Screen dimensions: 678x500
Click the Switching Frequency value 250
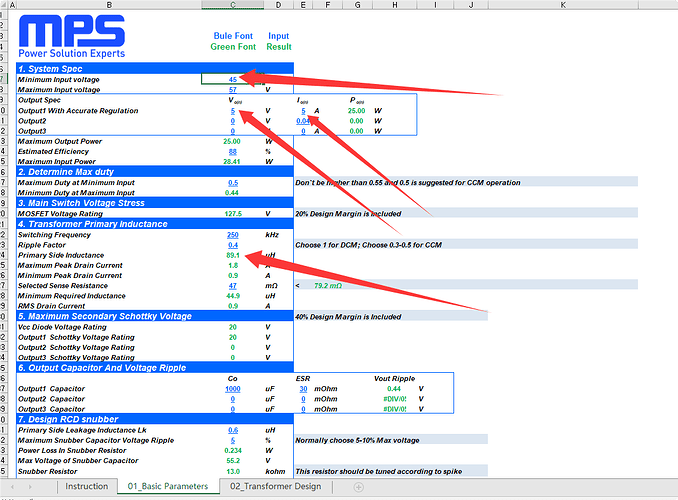point(232,234)
